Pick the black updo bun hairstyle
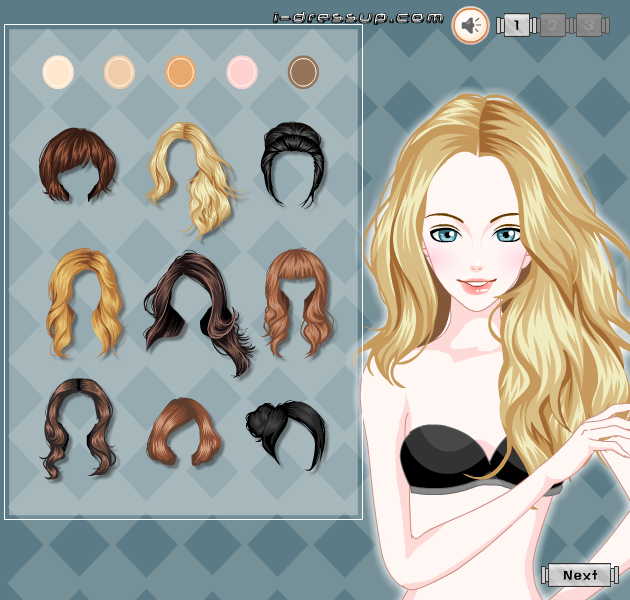630x600 pixels. pos(292,164)
